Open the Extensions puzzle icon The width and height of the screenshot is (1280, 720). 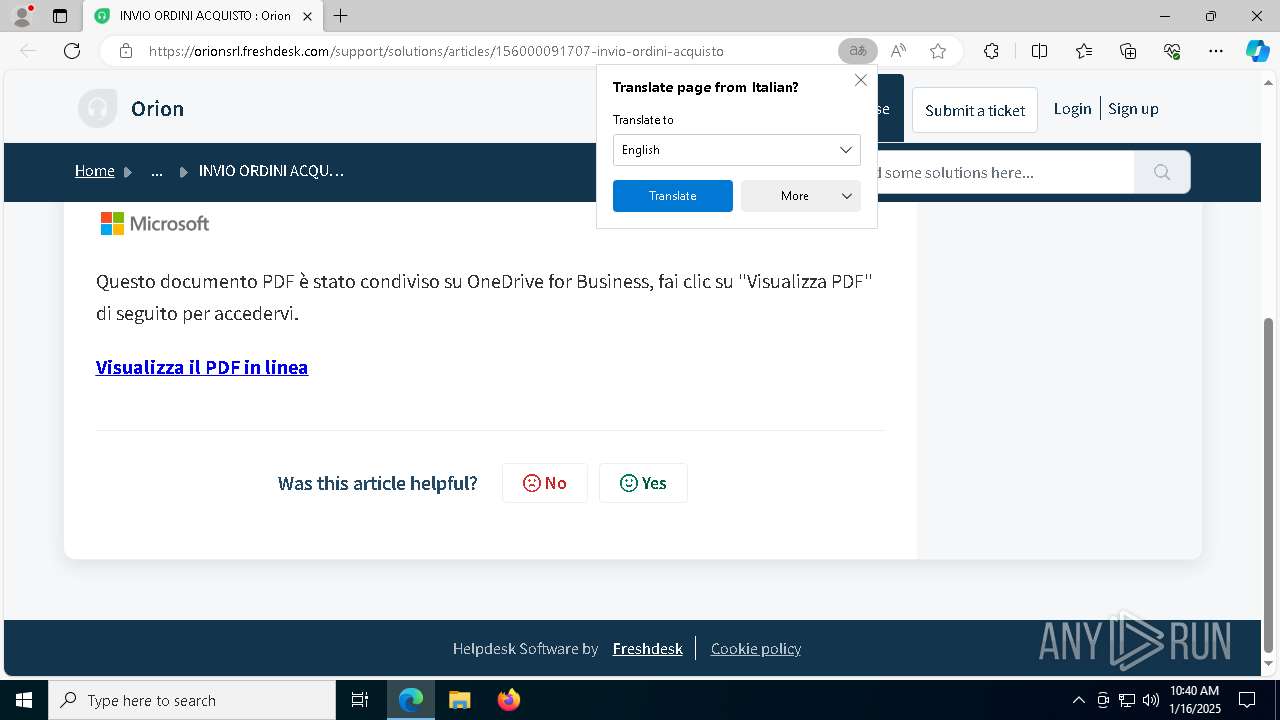991,51
